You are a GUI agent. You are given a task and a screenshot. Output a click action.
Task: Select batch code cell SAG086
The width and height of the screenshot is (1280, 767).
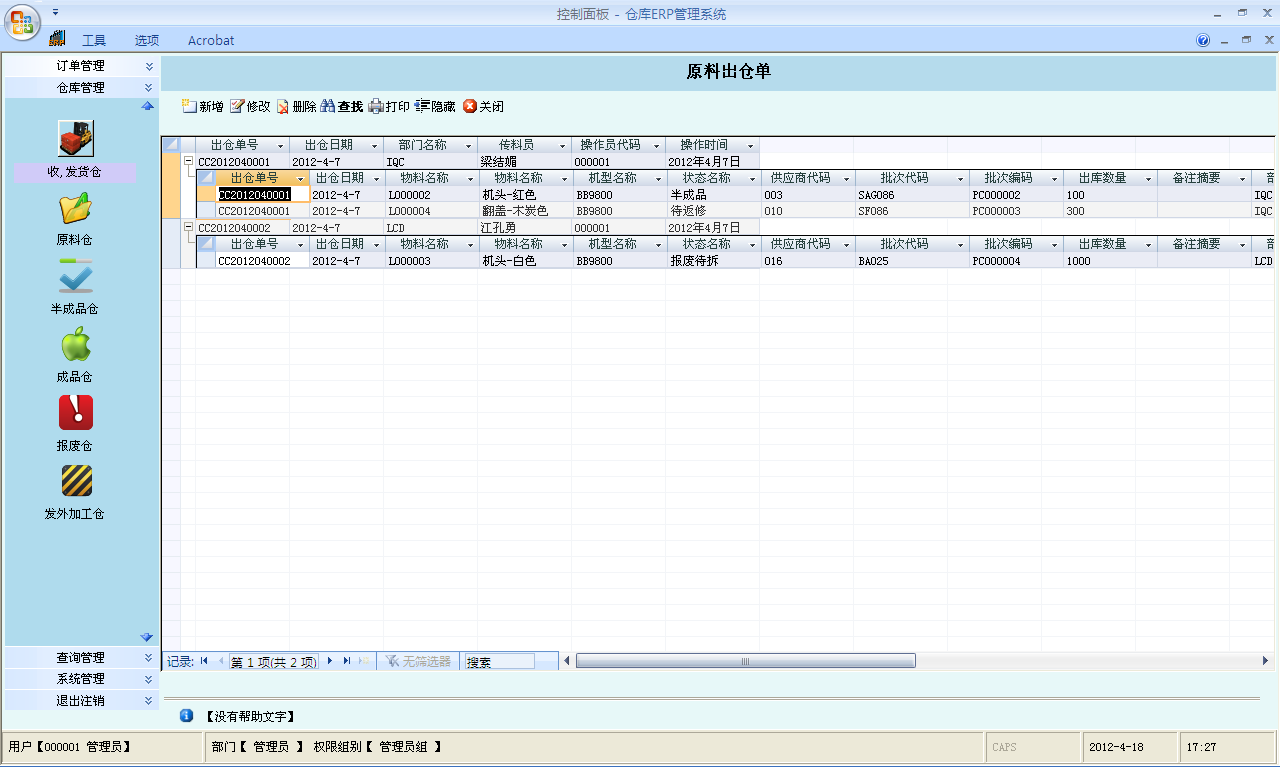pyautogui.click(x=912, y=195)
